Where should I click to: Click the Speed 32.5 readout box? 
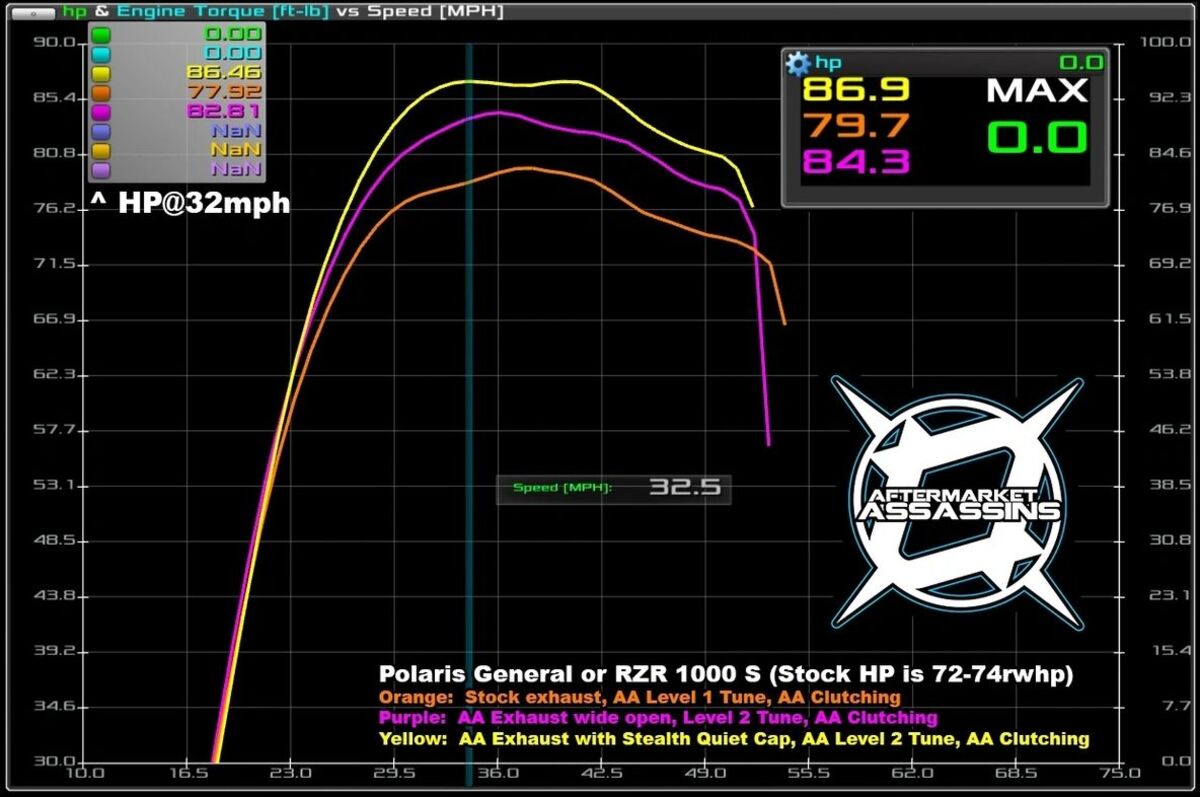coord(613,488)
